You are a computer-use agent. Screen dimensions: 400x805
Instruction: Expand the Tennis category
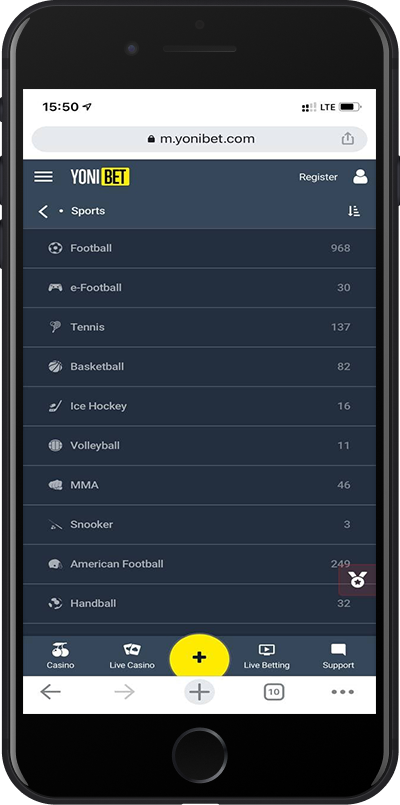199,327
